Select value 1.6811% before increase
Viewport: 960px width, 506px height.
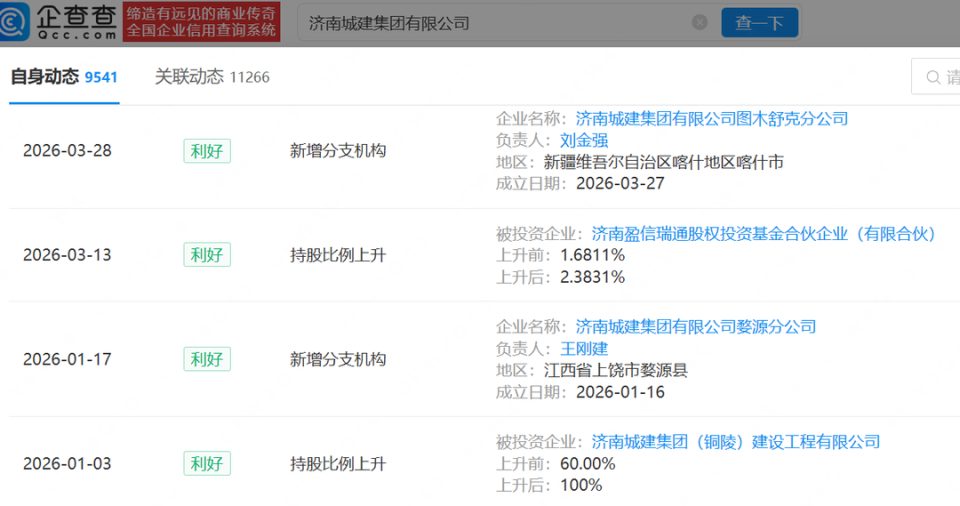pyautogui.click(x=592, y=255)
